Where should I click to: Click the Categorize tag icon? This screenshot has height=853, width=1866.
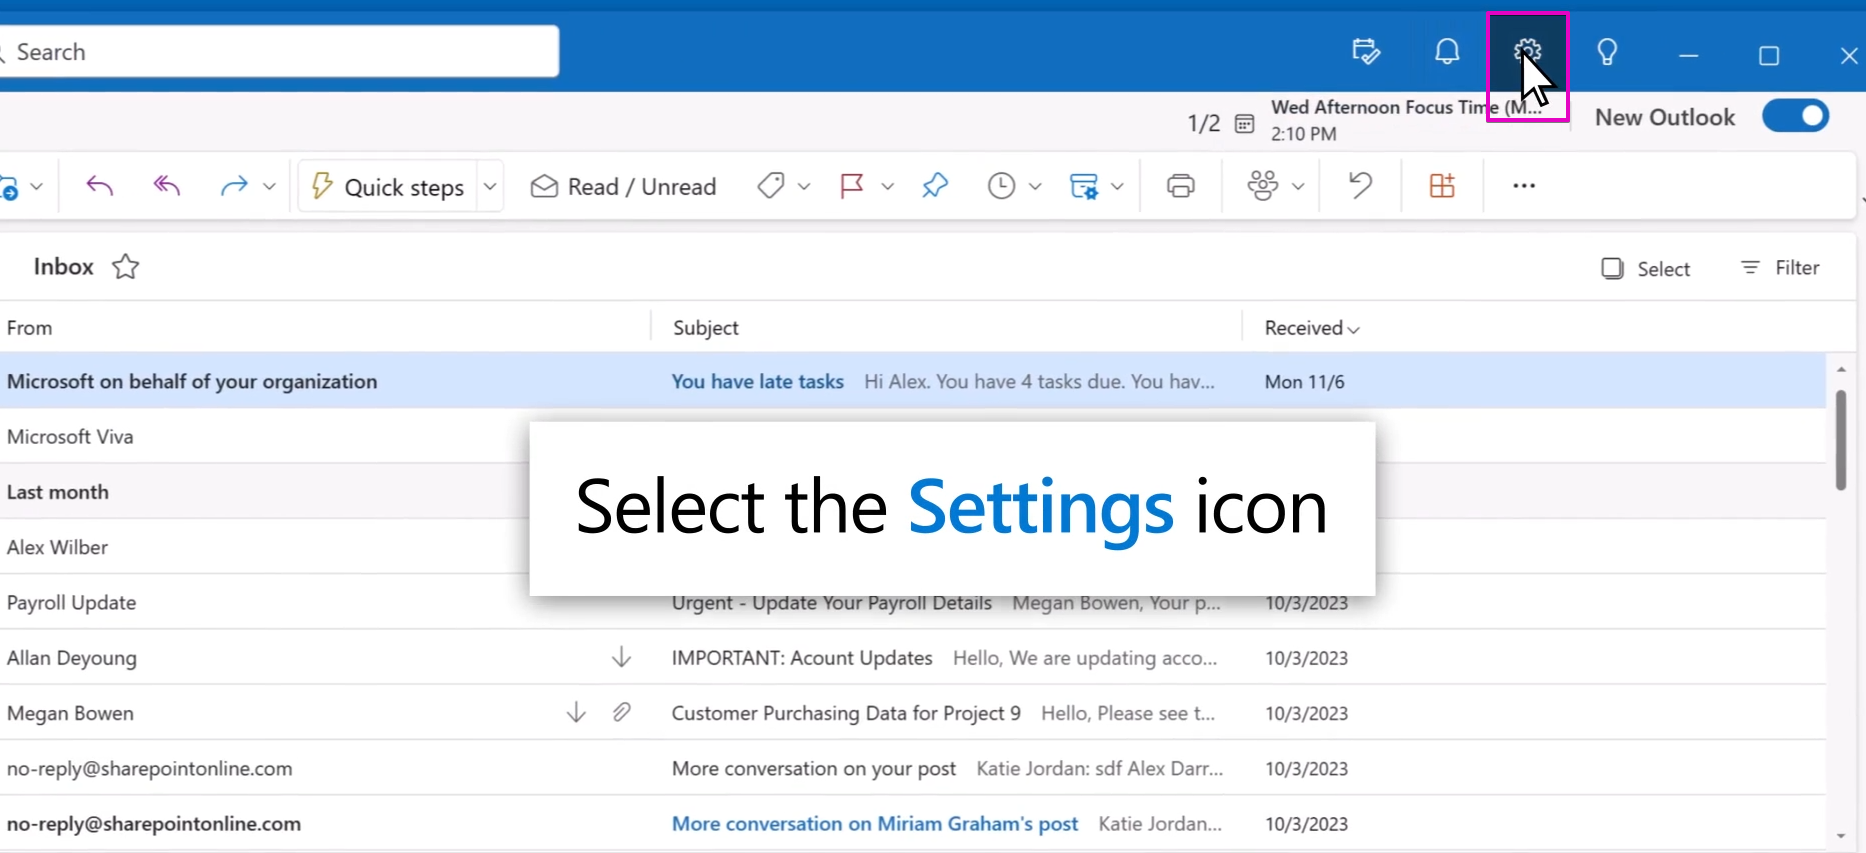[x=771, y=186]
